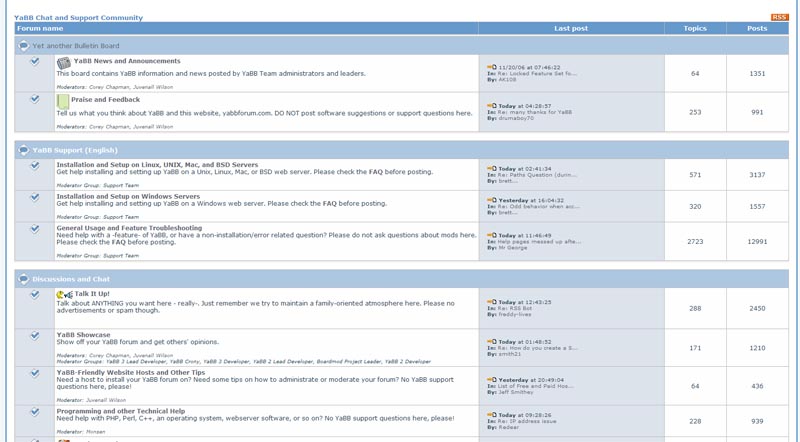Open last post Re: RSS Bot
Image resolution: width=800 pixels, height=442 pixels.
pos(515,308)
